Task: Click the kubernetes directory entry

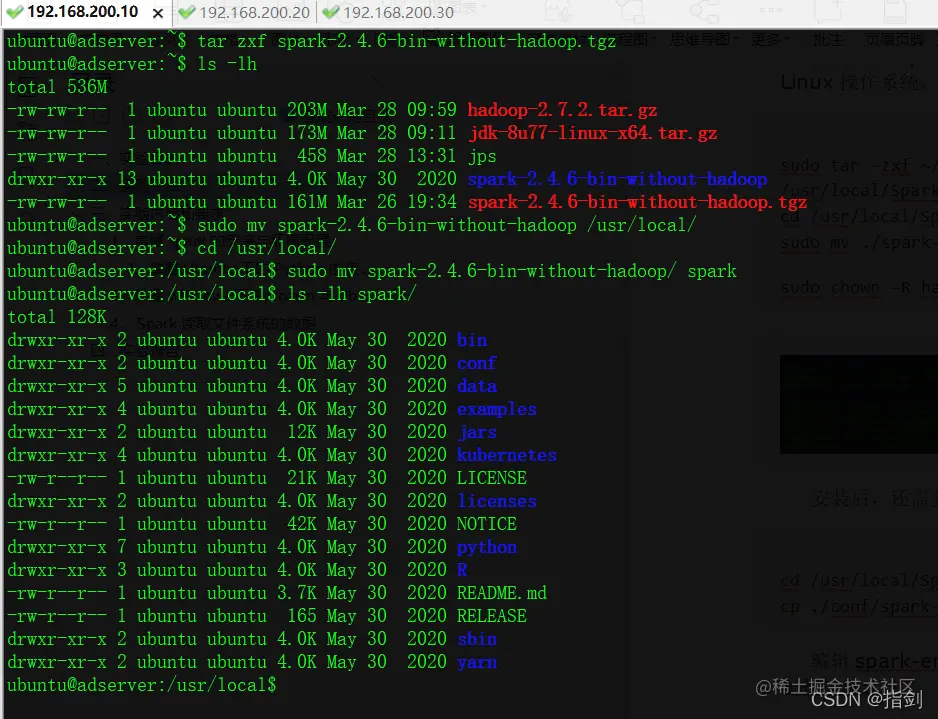Action: point(507,455)
